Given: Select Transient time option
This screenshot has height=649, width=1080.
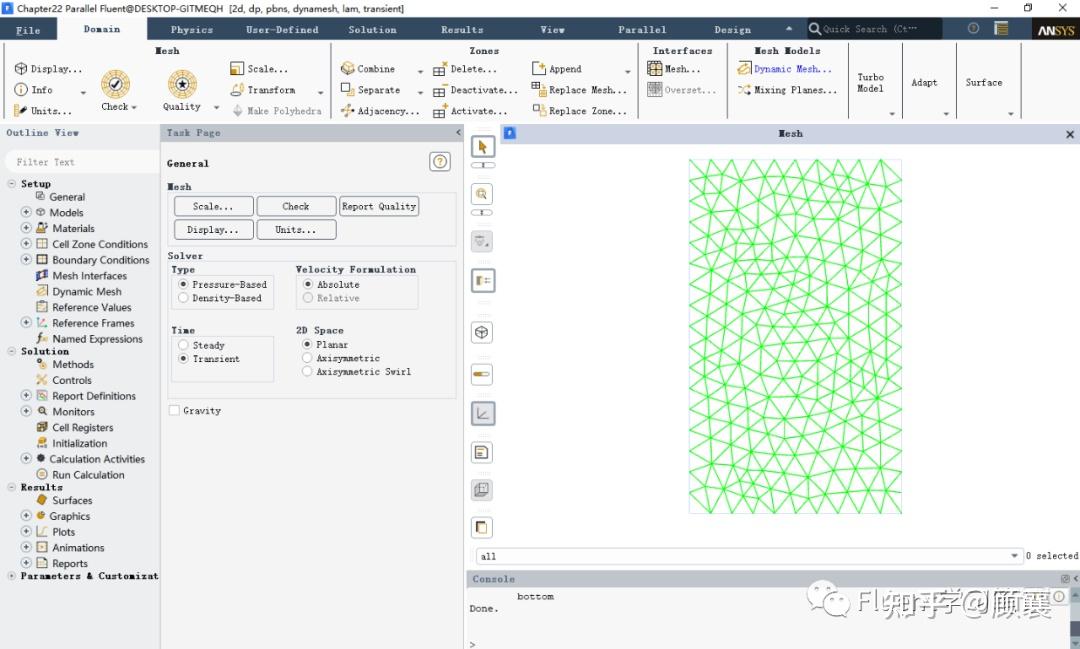Looking at the screenshot, I should [183, 358].
